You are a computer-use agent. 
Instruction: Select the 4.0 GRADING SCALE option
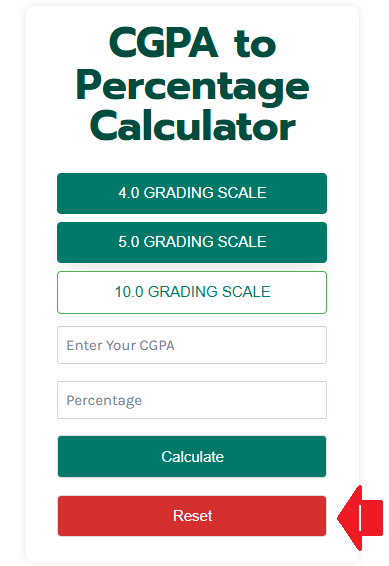192,193
